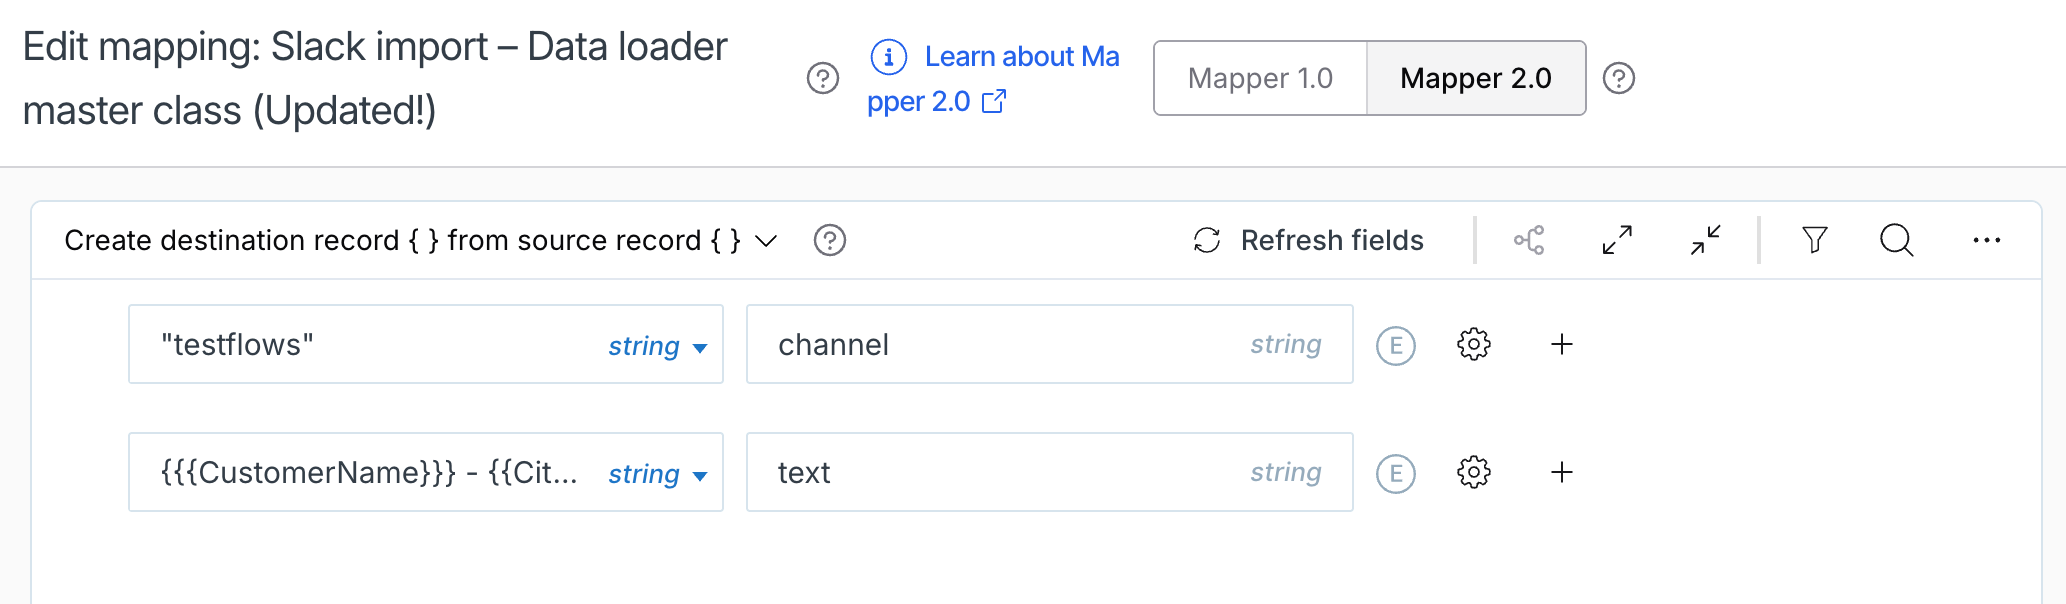Screen dimensions: 2066x604
Task: Expand all mapping rows with the expand icon
Action: [1616, 240]
